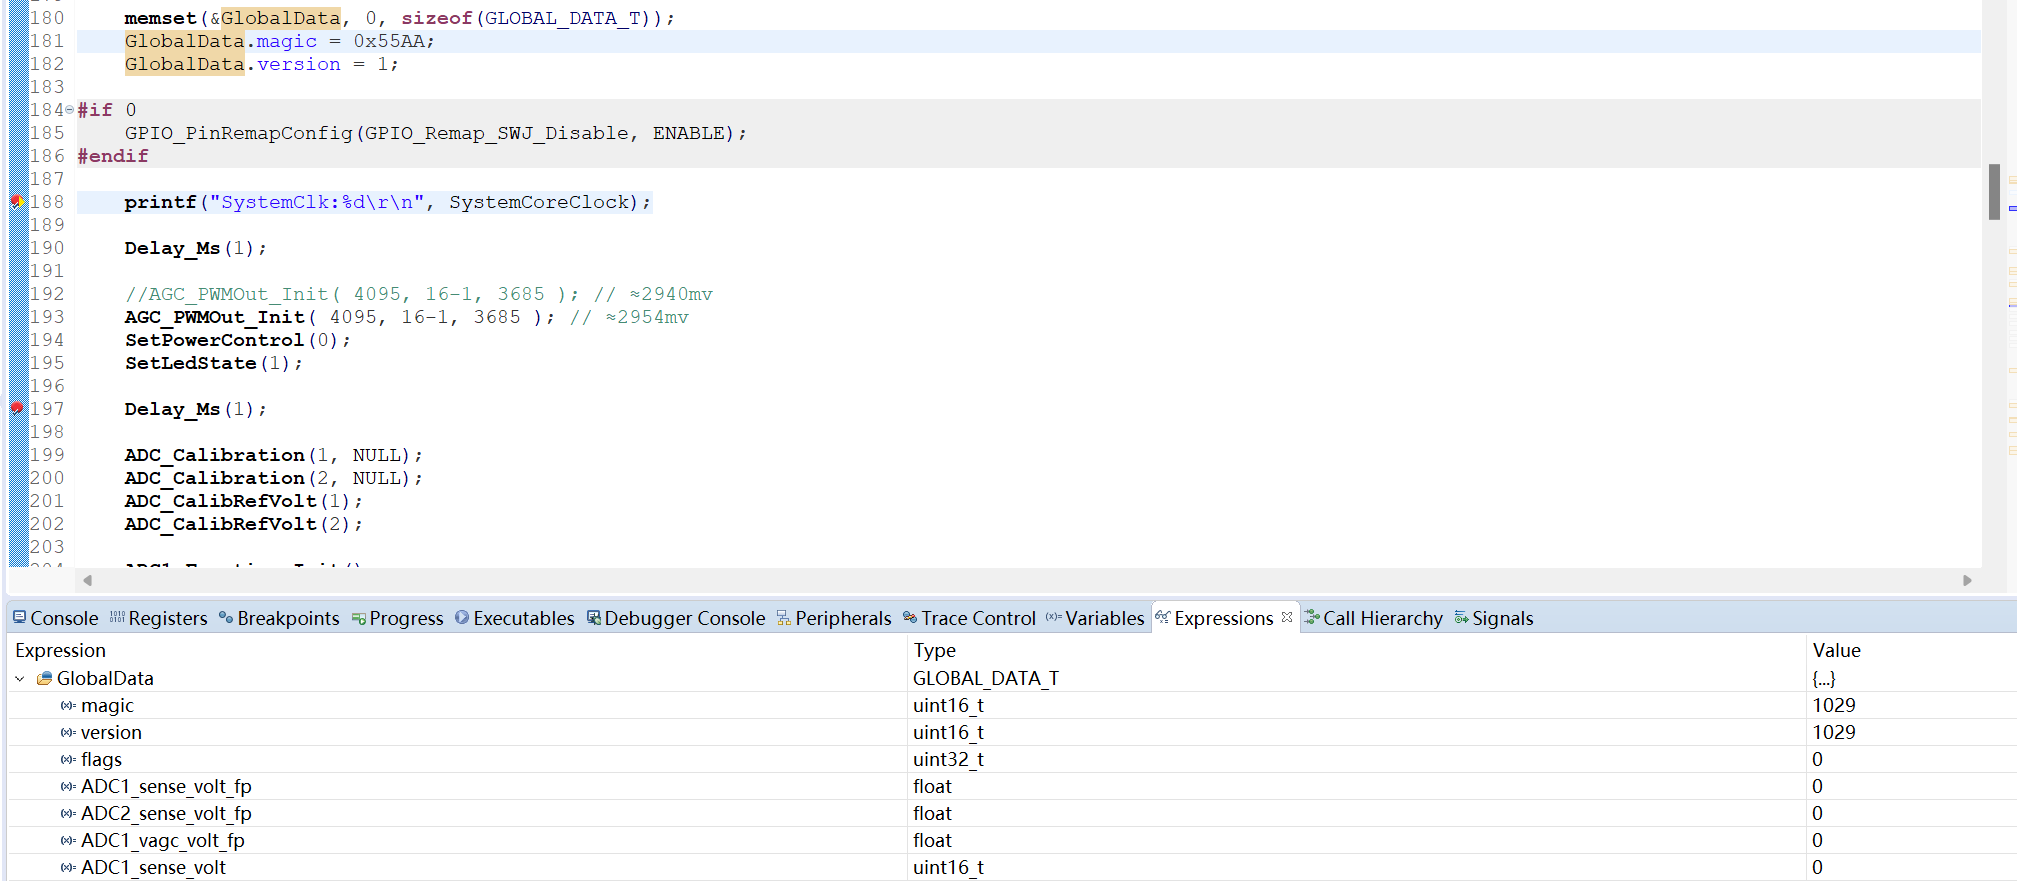Screen dimensions: 2017x881
Task: Switch to the Progress tab
Action: click(x=397, y=618)
